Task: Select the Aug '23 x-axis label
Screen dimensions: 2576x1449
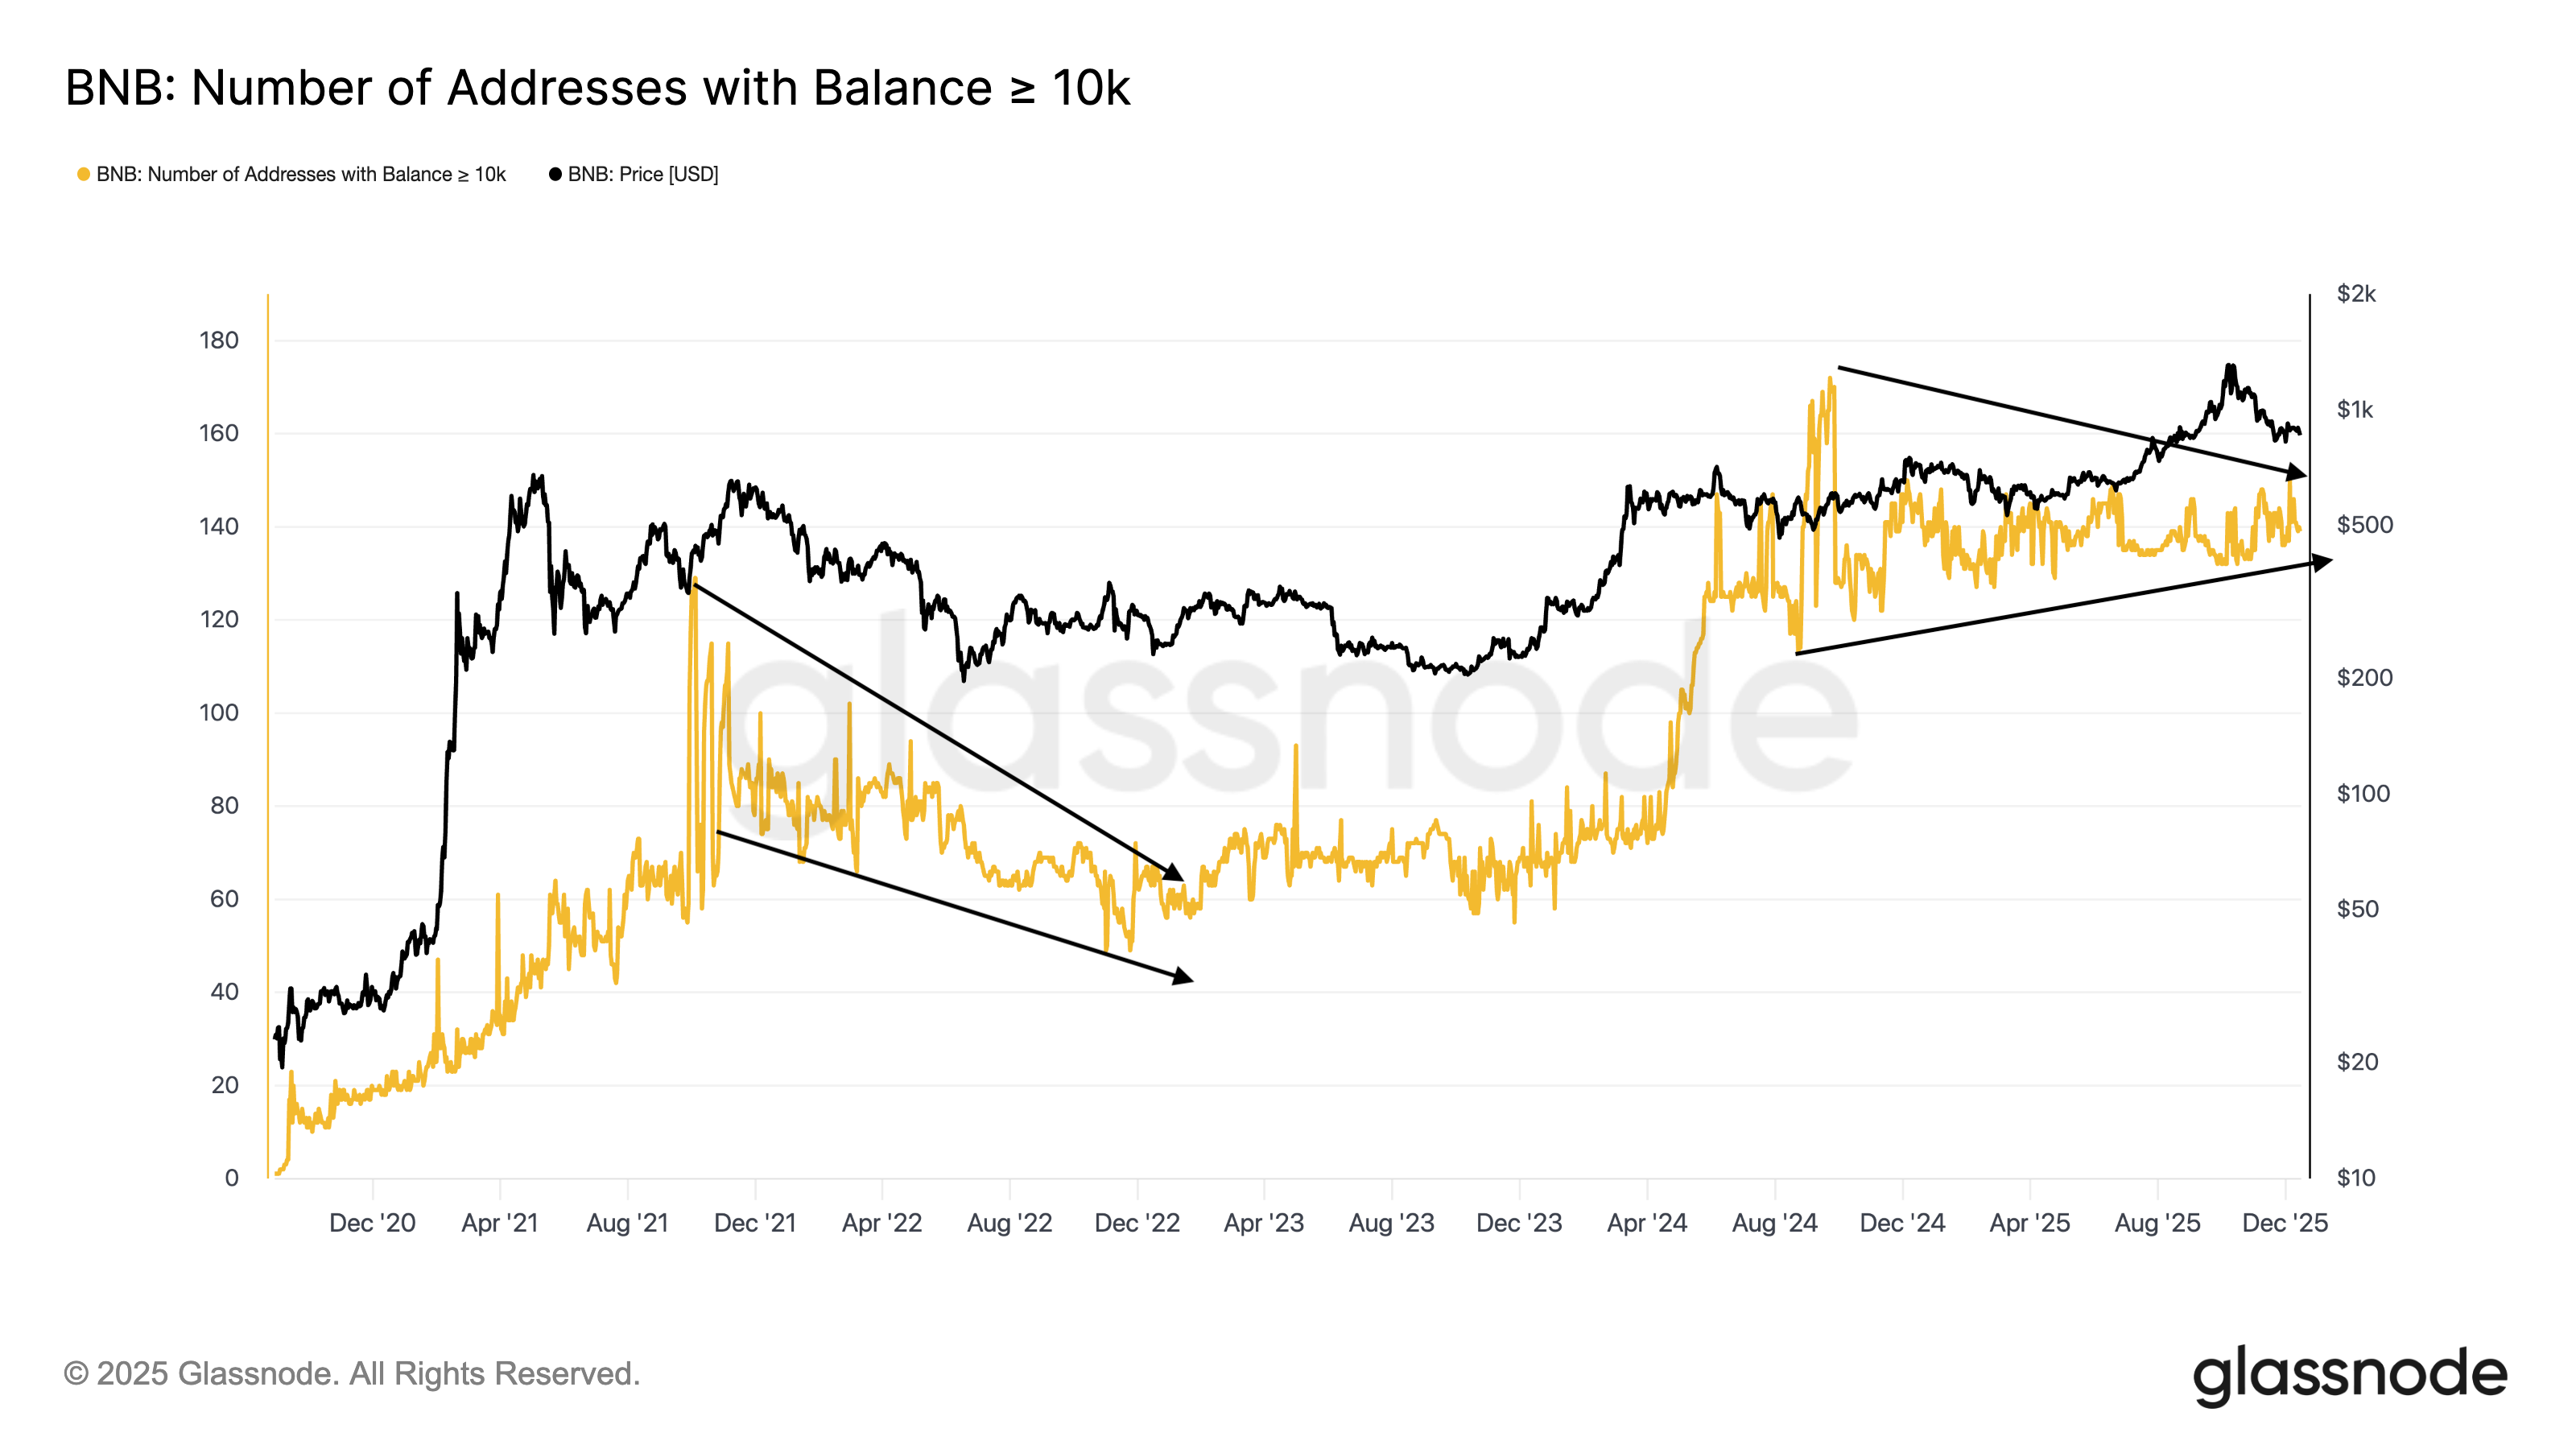Action: [x=1391, y=1223]
